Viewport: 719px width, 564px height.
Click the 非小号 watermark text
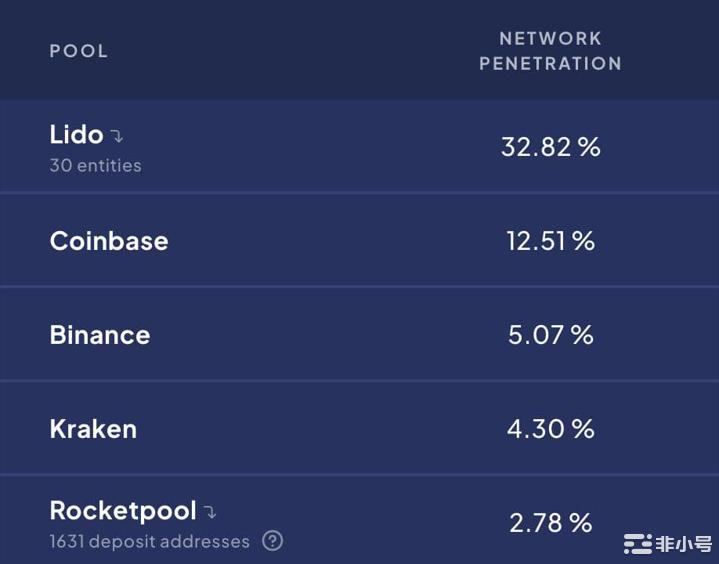[683, 544]
